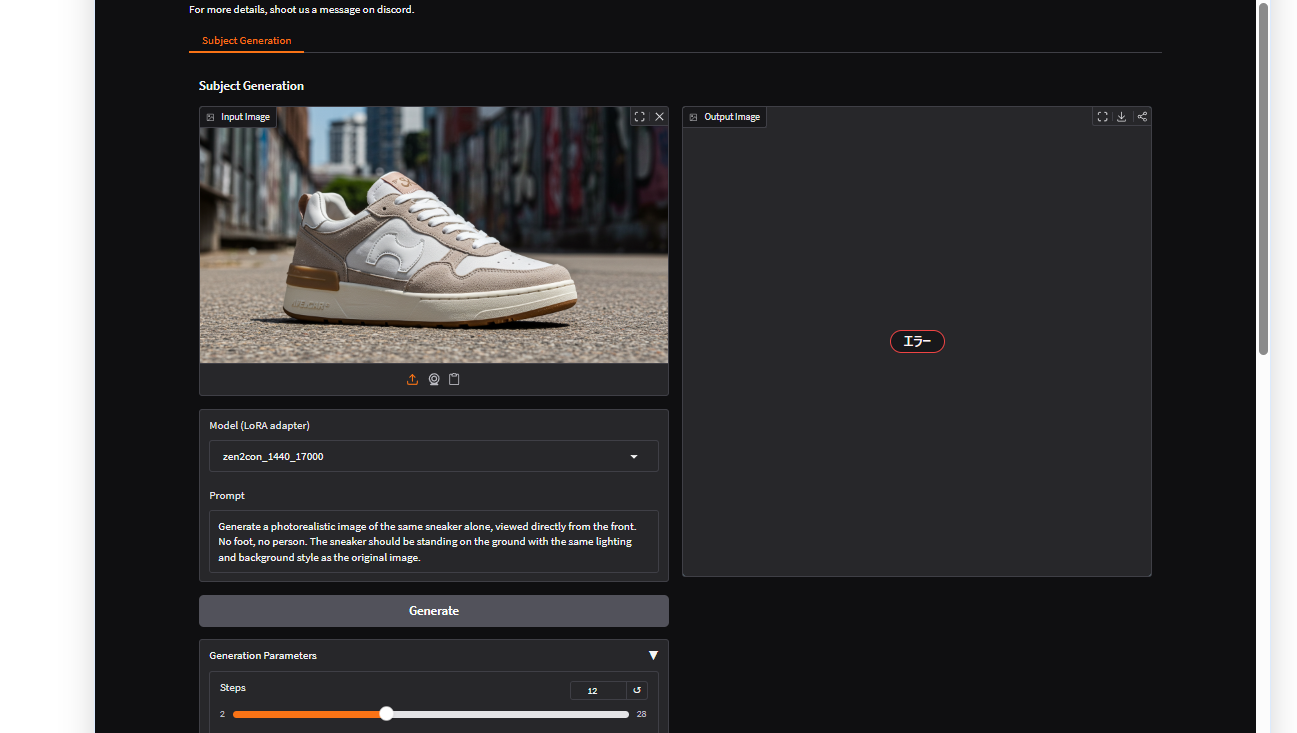Viewport: 1297px width, 733px height.
Task: Open Output Image in fullscreen view
Action: pyautogui.click(x=1102, y=117)
